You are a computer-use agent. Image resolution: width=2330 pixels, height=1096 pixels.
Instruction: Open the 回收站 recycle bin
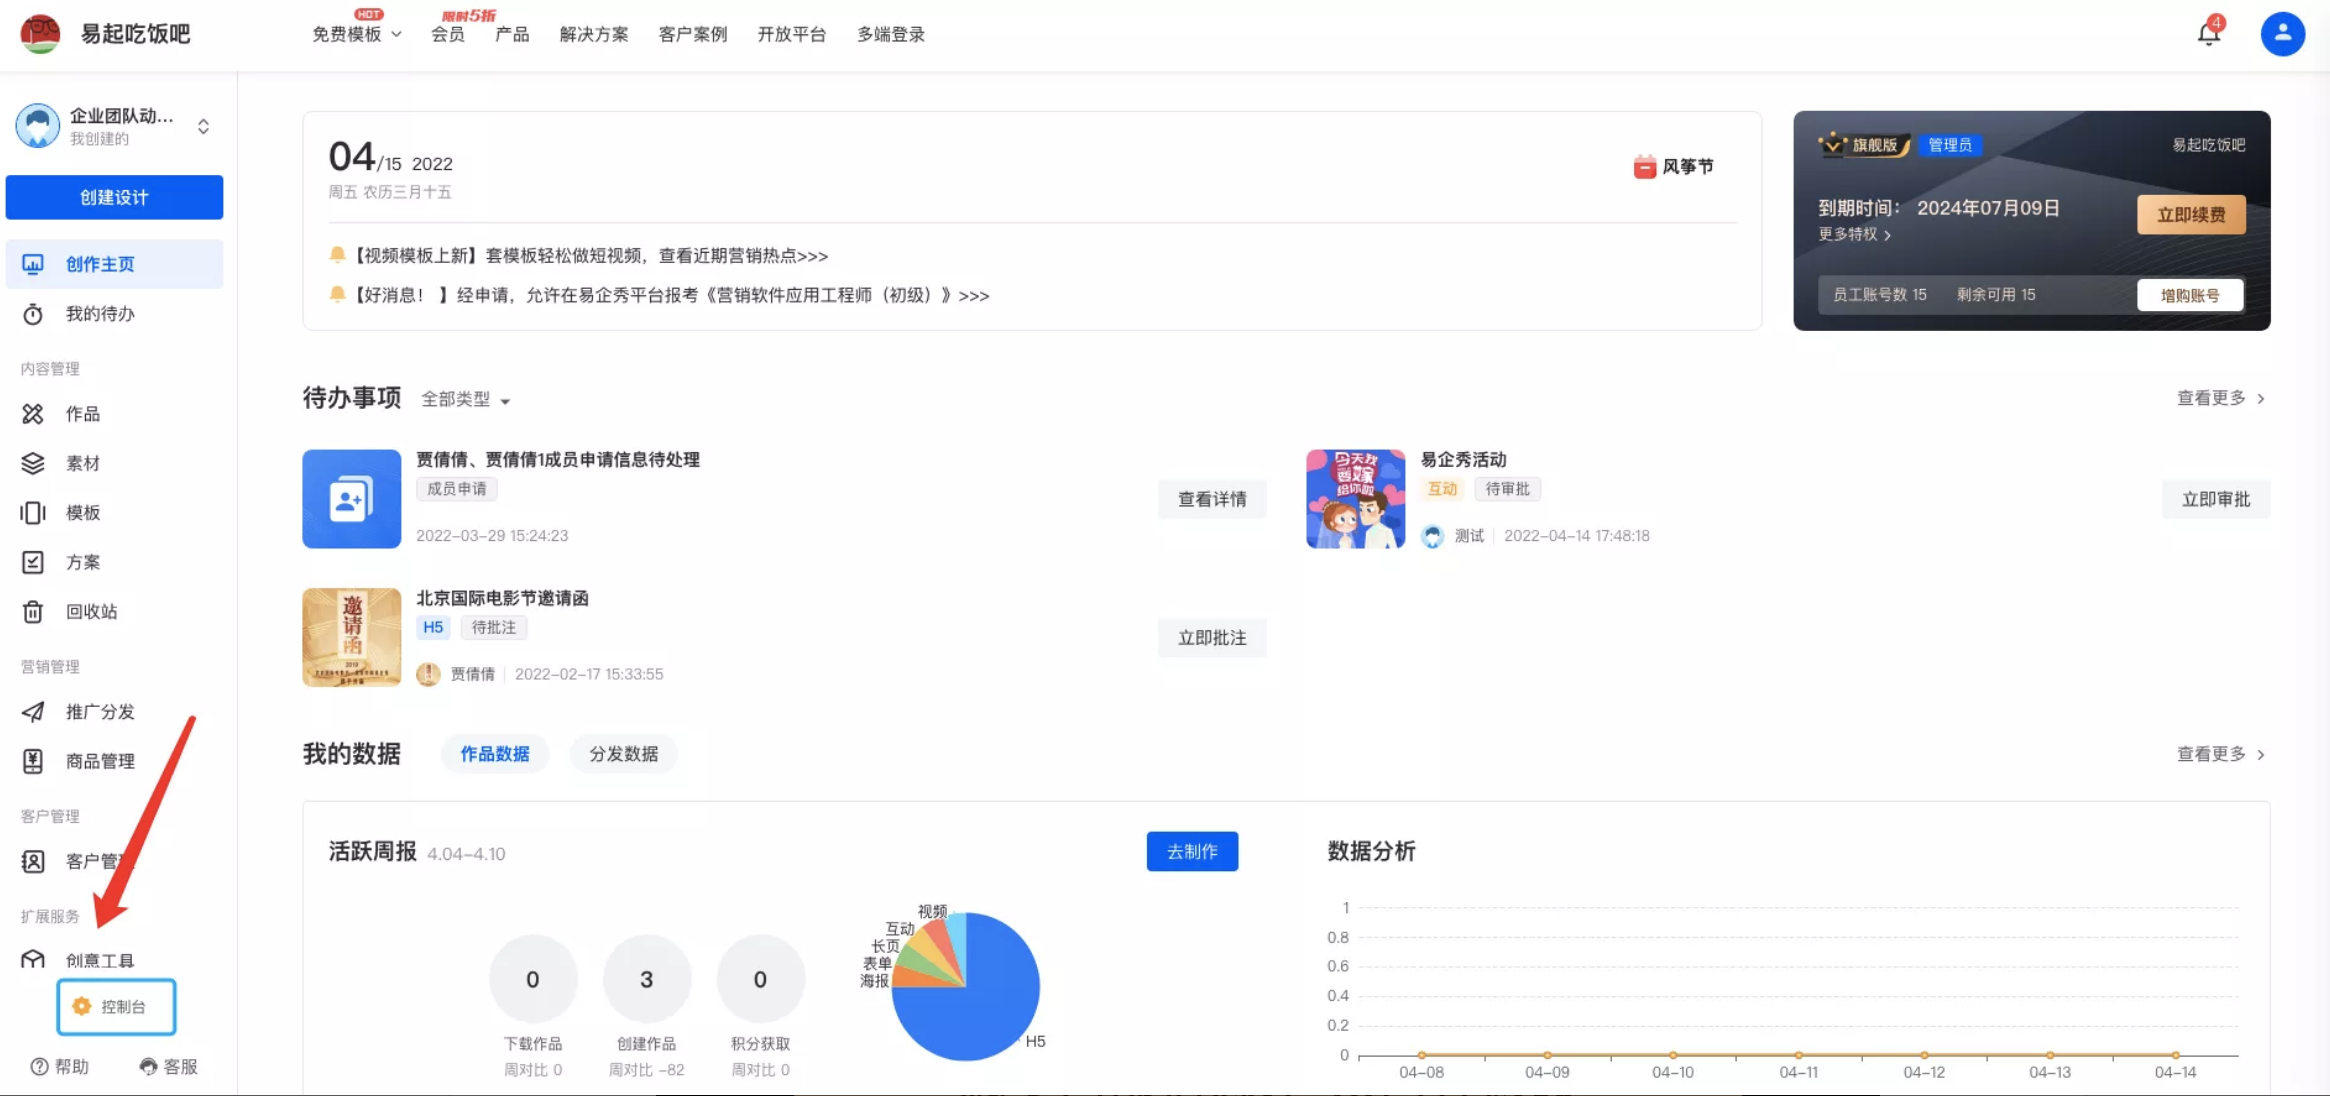point(114,611)
